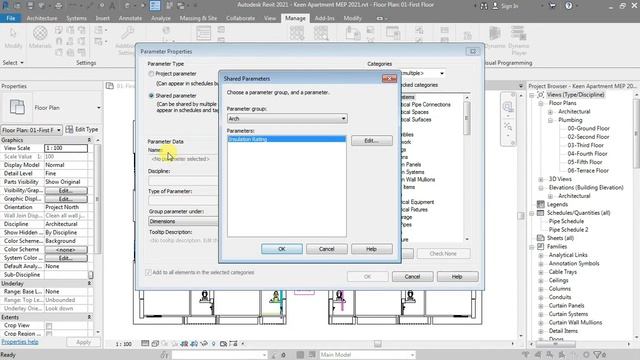Click the selection filter icon in status bar
The width and height of the screenshot is (640, 360).
pyautogui.click(x=598, y=355)
